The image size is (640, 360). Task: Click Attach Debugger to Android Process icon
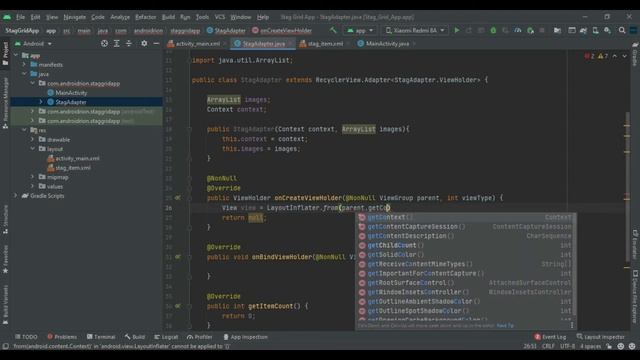coord(530,30)
